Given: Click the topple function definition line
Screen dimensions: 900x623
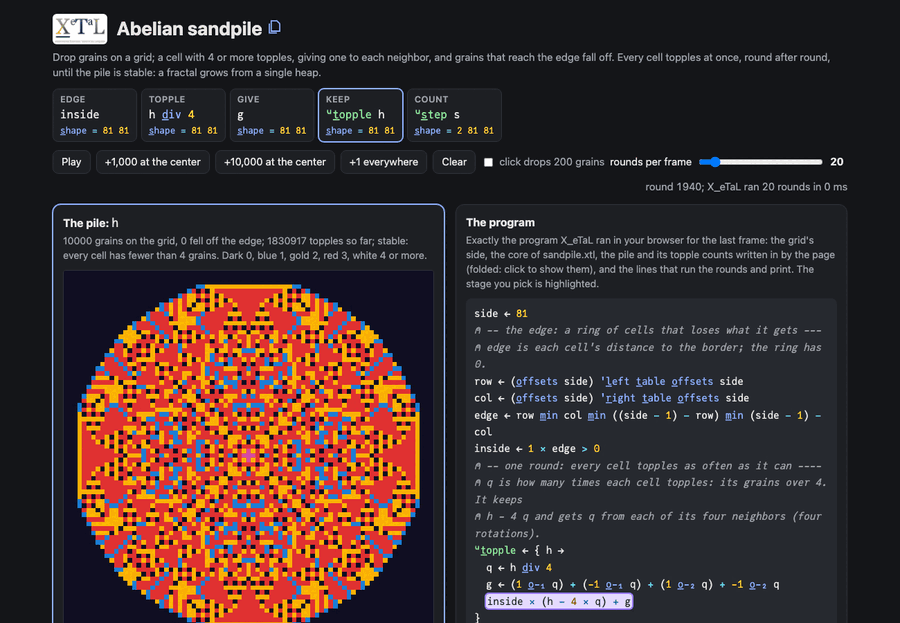Looking at the screenshot, I should 519,550.
